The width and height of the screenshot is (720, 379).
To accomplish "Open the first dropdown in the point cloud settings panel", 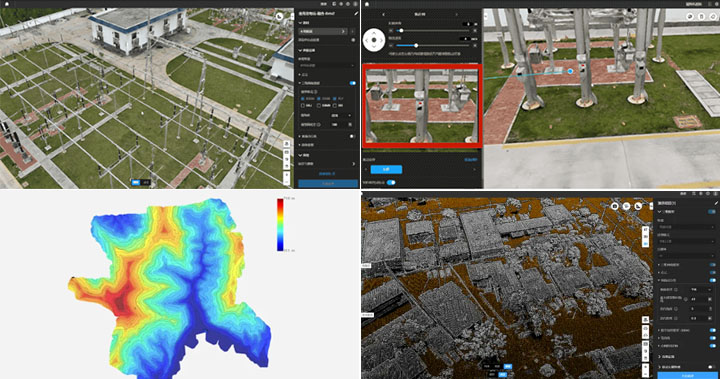I will pyautogui.click(x=686, y=226).
